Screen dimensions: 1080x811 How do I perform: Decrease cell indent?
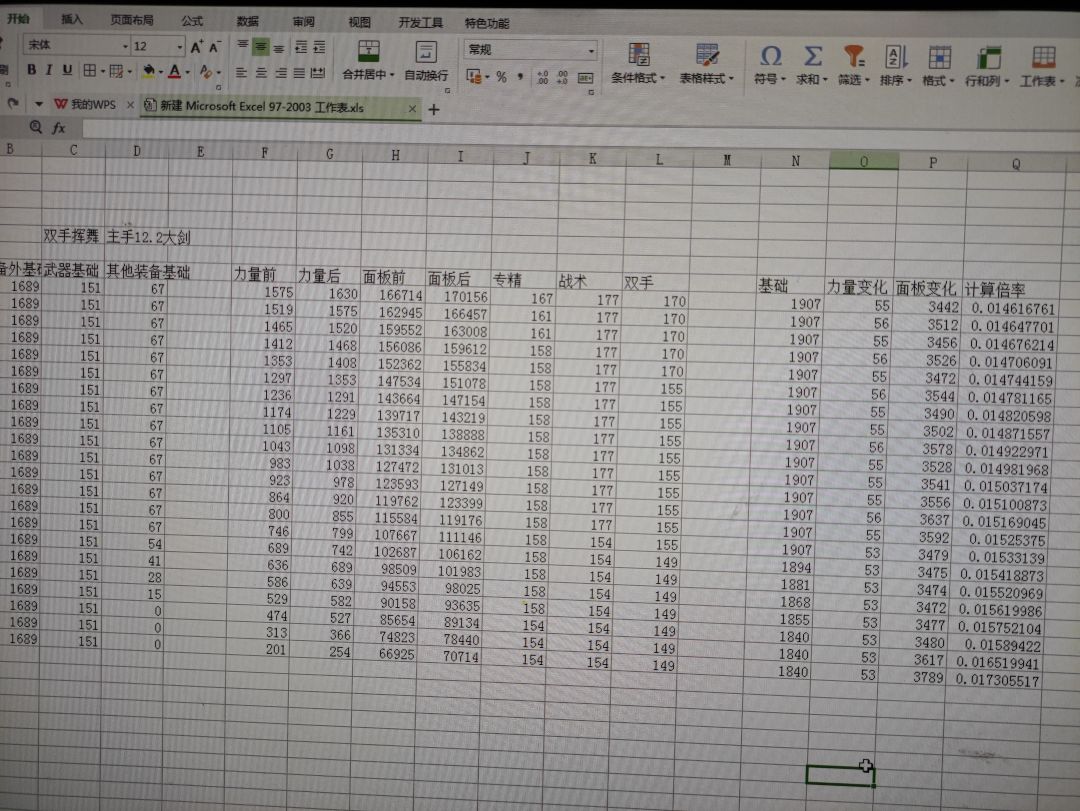[x=301, y=48]
